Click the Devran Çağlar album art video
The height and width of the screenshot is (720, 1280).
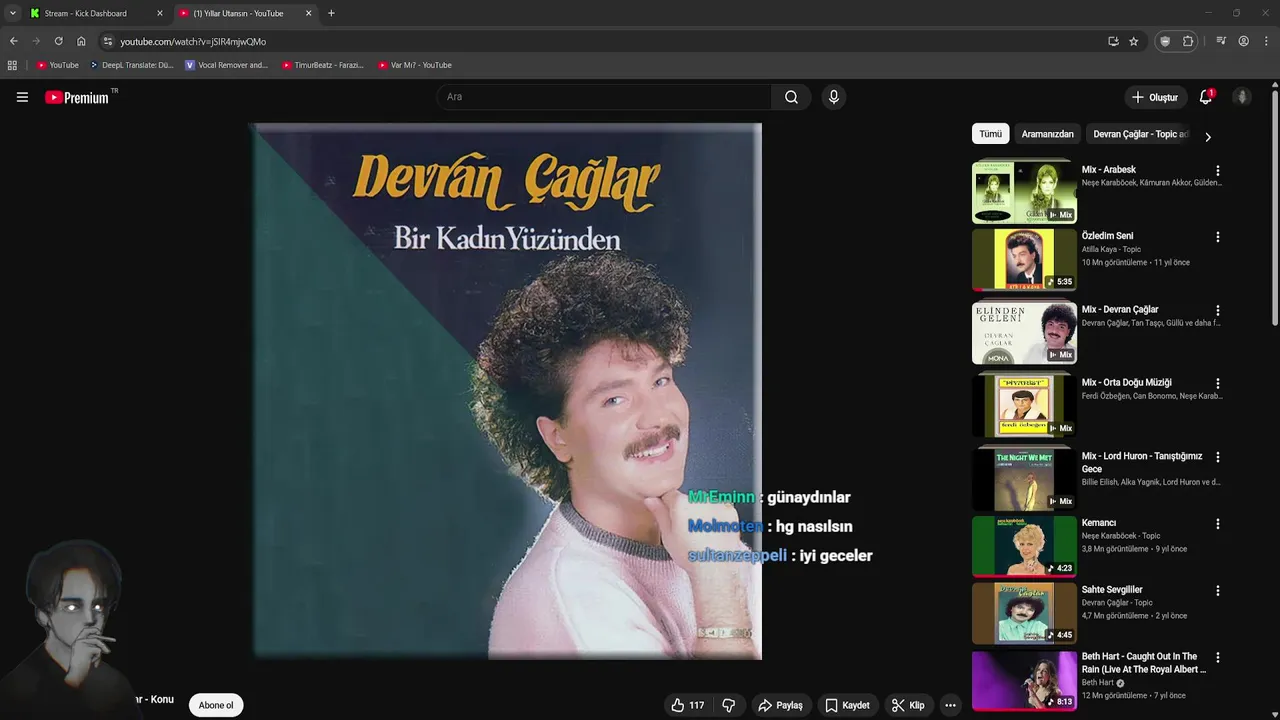(x=506, y=391)
